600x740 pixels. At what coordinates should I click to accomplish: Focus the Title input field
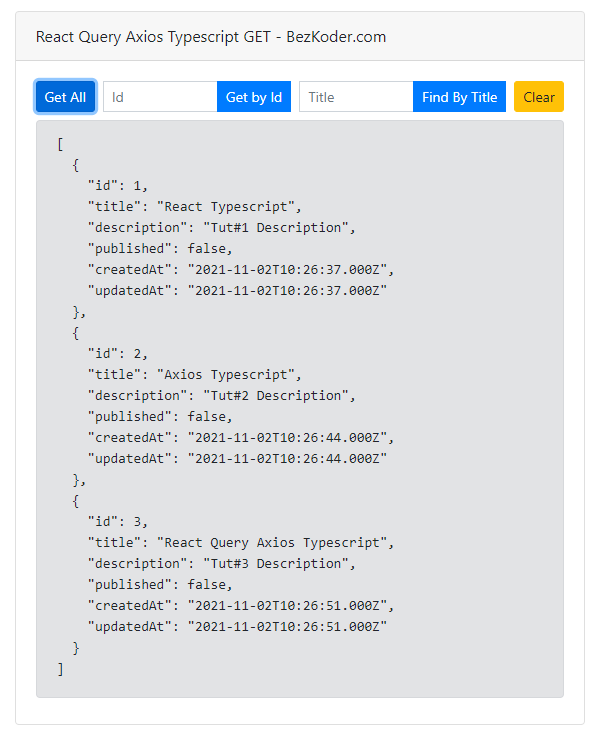356,97
